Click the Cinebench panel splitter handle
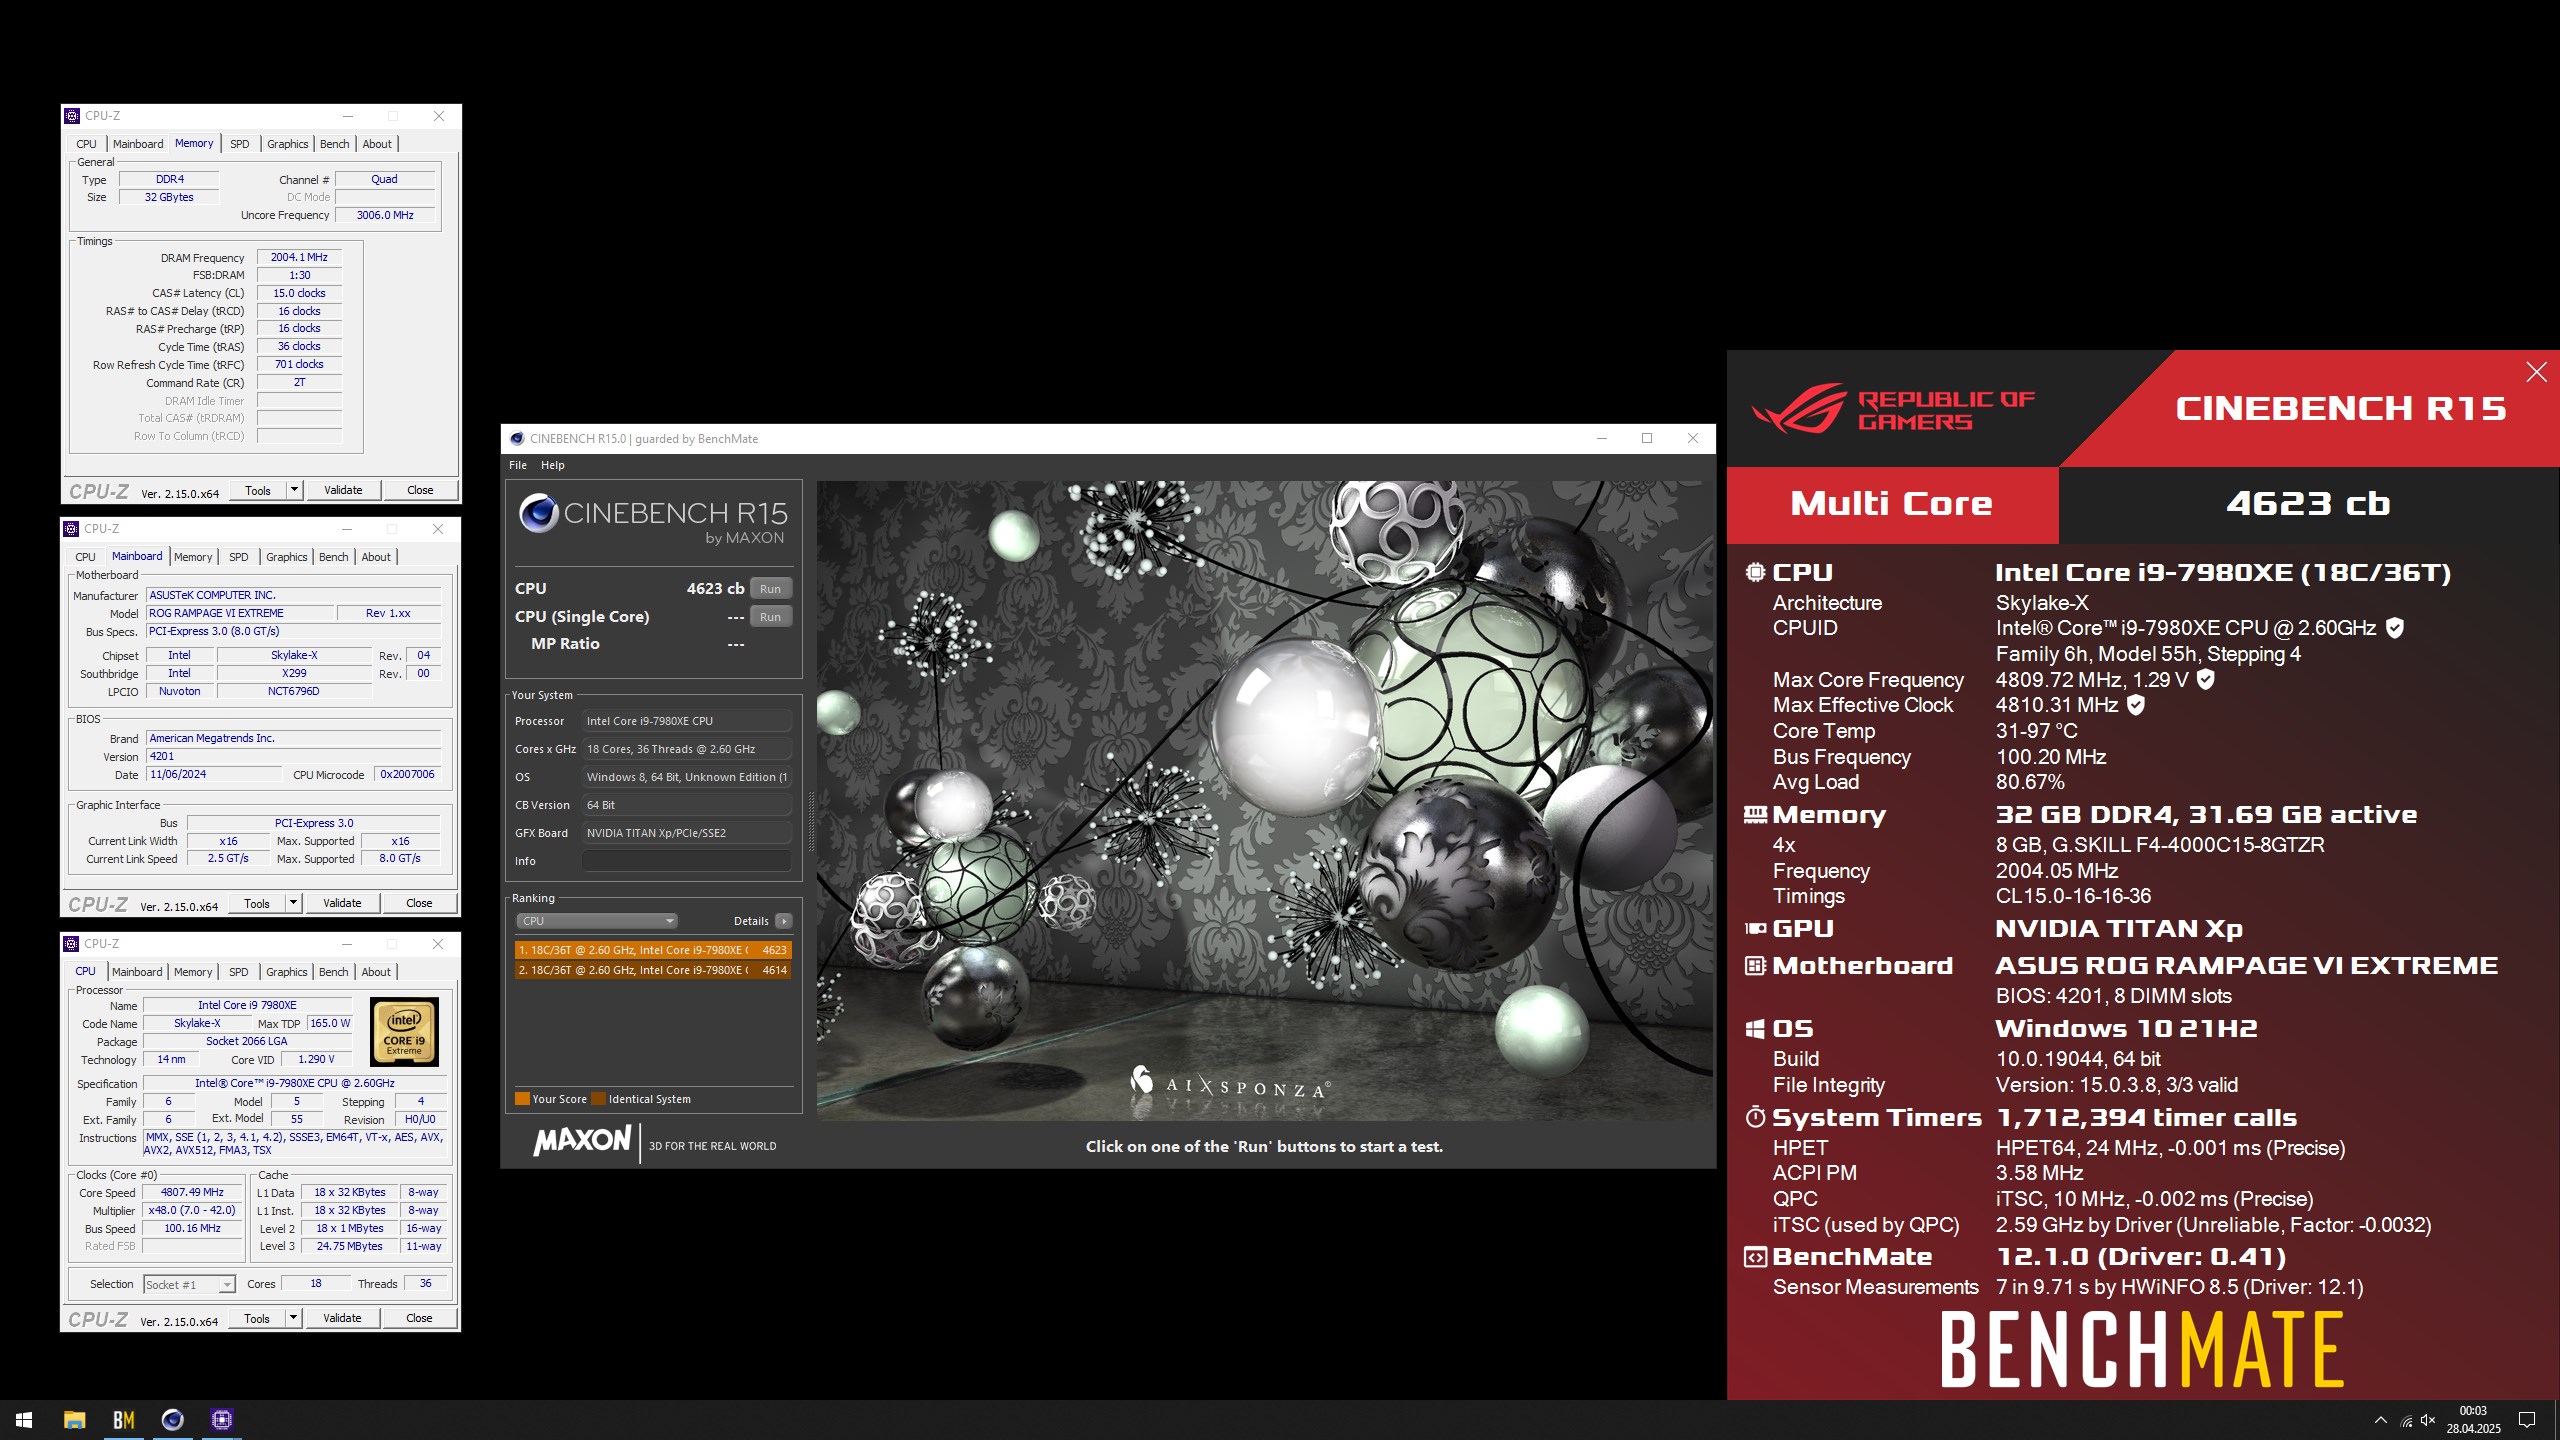 tap(811, 822)
